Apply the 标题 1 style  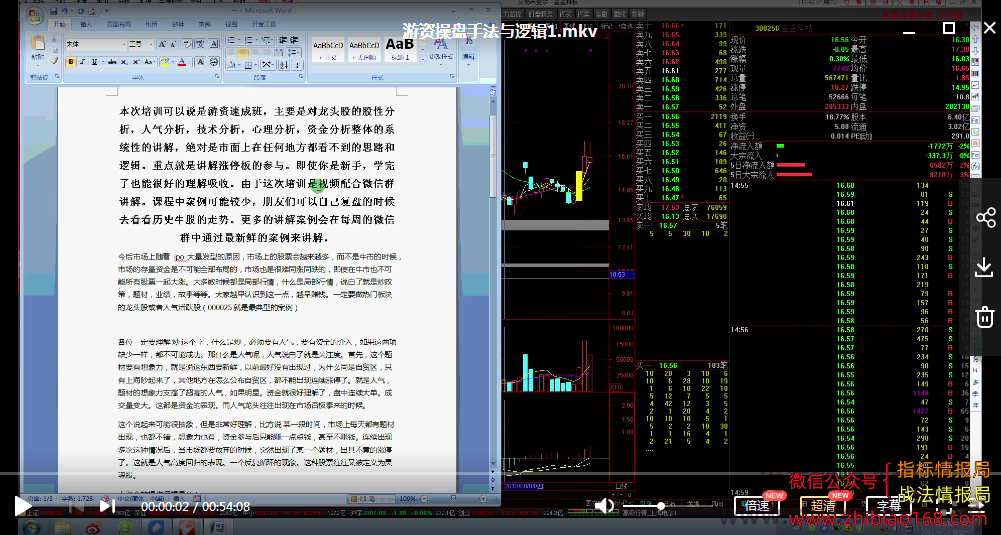click(x=400, y=49)
